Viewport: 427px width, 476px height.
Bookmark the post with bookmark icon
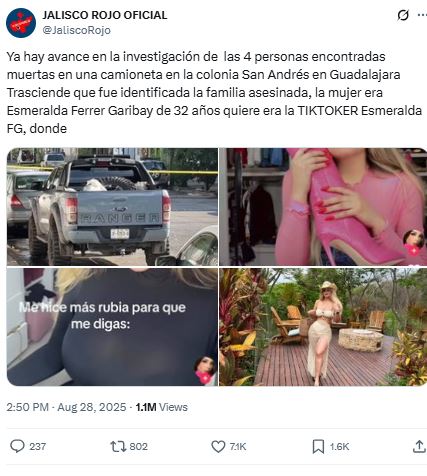318,446
